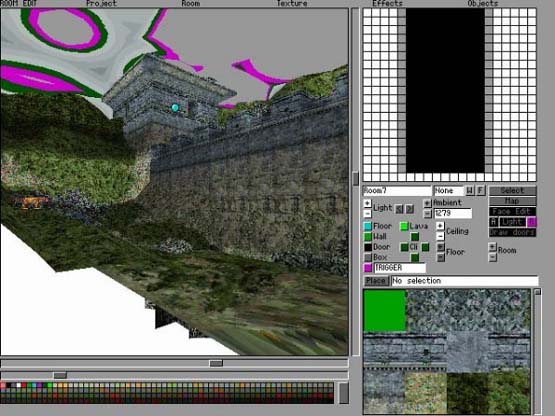The image size is (555, 416).
Task: Toggle Face Edit mode
Action: point(512,211)
